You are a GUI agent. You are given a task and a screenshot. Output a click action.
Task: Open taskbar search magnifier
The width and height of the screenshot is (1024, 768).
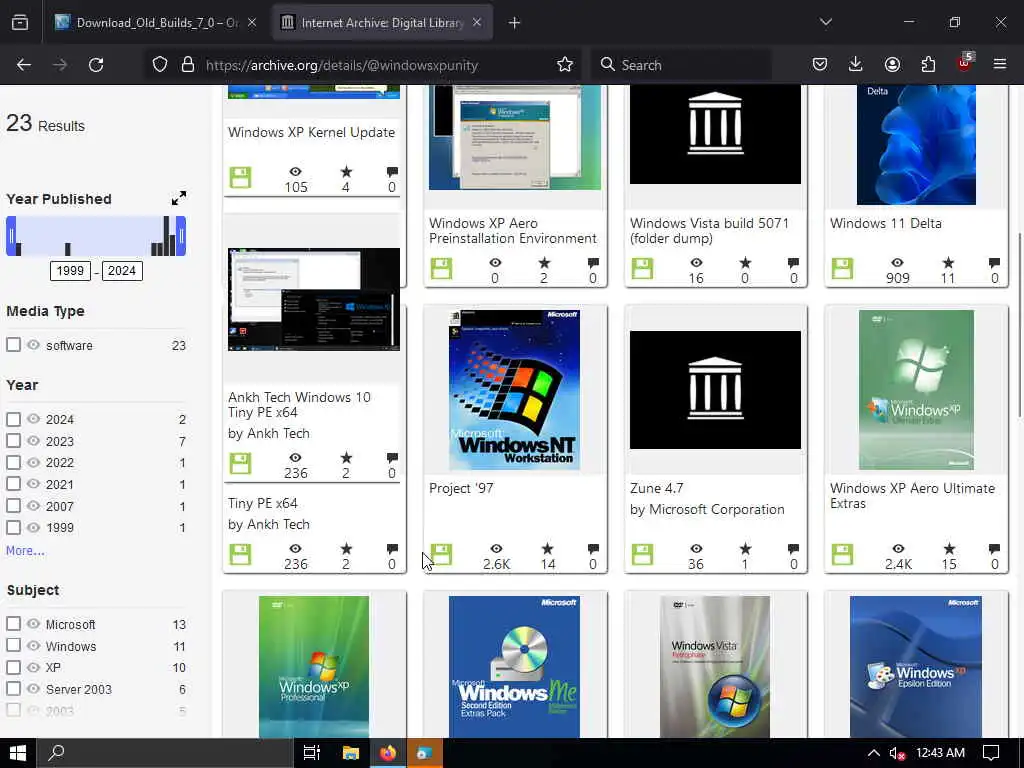[x=57, y=753]
